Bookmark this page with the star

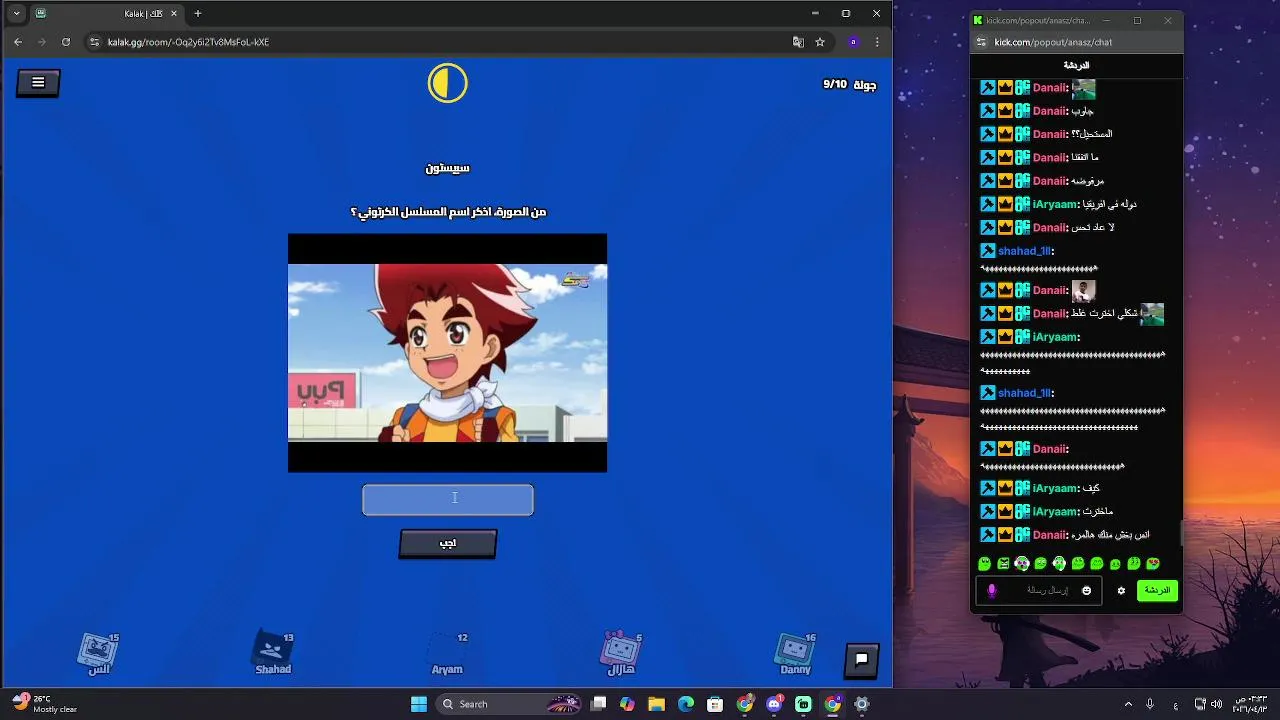[820, 42]
